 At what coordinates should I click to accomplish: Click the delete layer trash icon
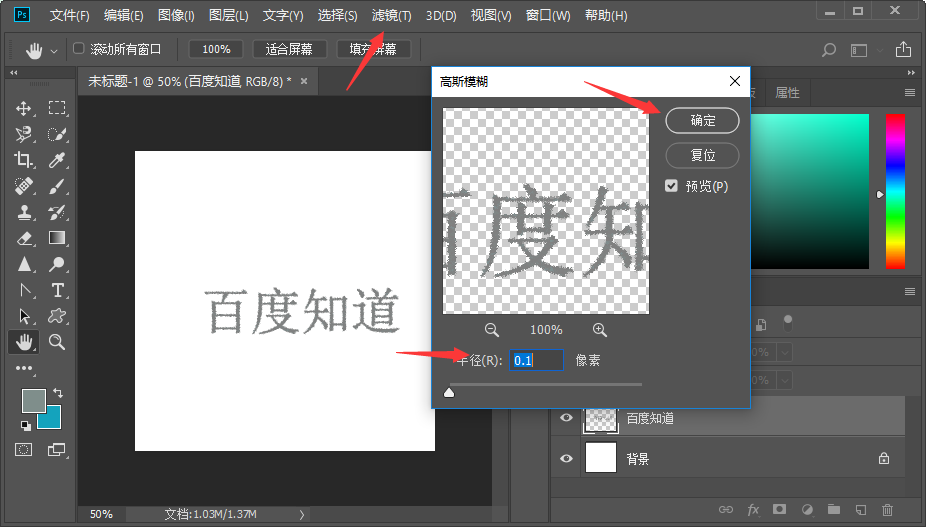pyautogui.click(x=887, y=509)
